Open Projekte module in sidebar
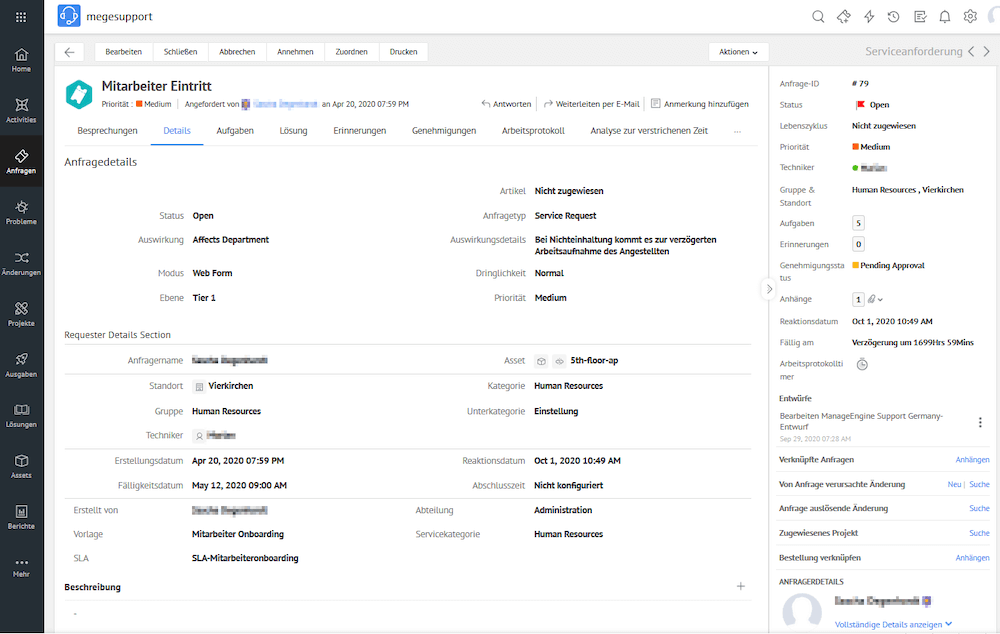Viewport: 1000px width, 634px height. click(x=21, y=314)
